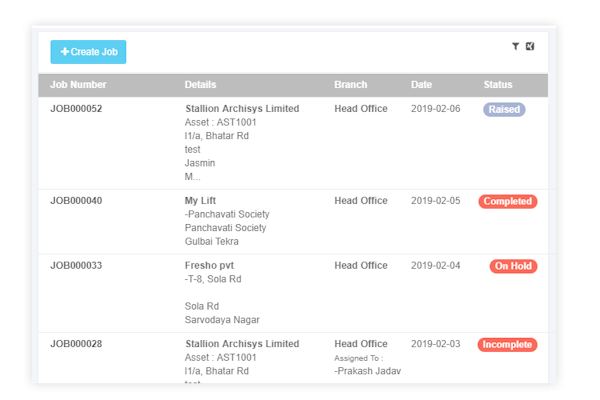Image resolution: width=600 pixels, height=400 pixels.
Task: Click the Create Job button
Action: click(x=88, y=51)
